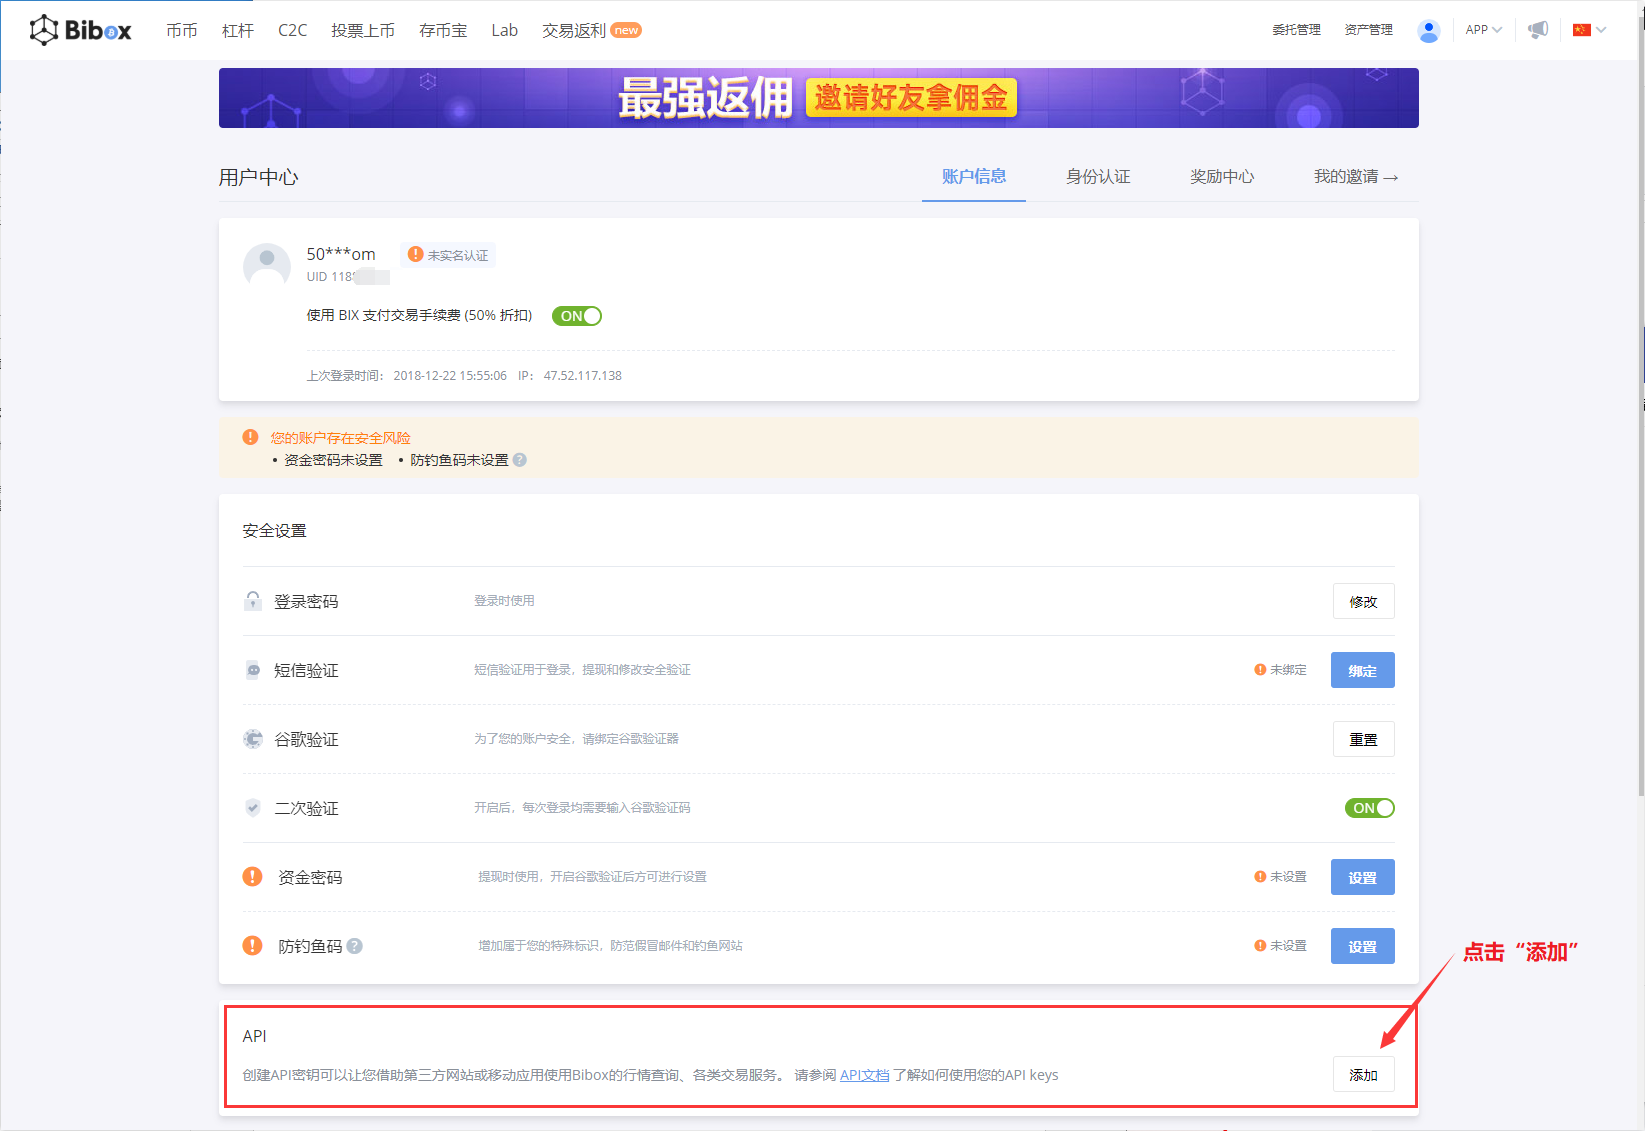Click 设置 for 资金密码
This screenshot has height=1131, width=1645.
click(1362, 877)
